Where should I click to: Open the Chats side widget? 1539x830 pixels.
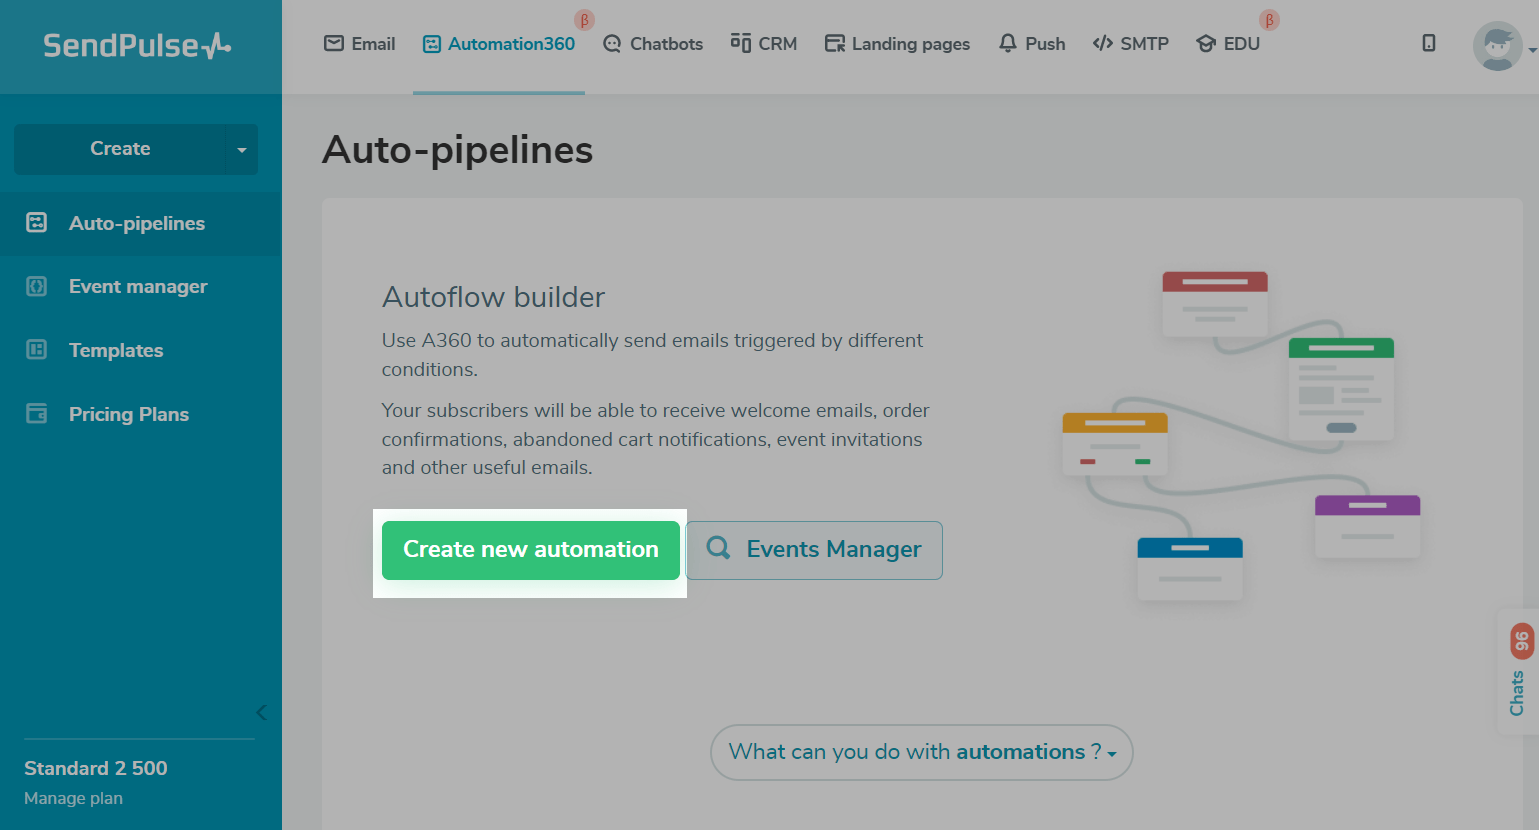tap(1518, 672)
